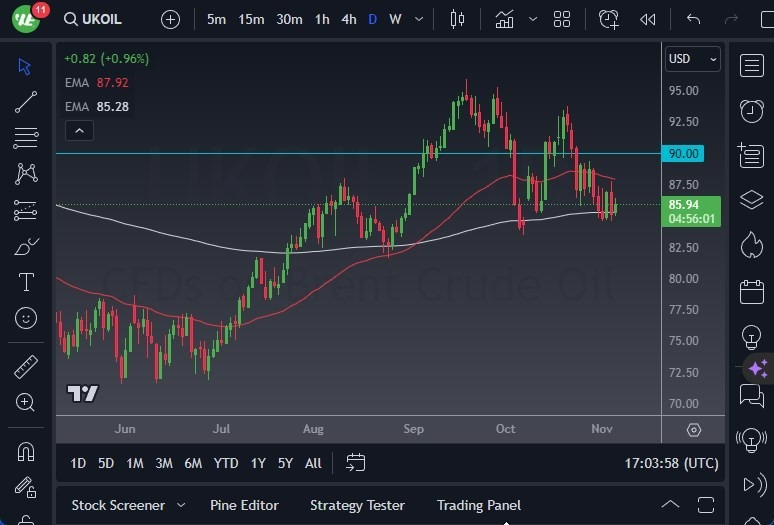This screenshot has width=774, height=525.
Task: Select the Text tool in left toolbar
Action: point(26,282)
